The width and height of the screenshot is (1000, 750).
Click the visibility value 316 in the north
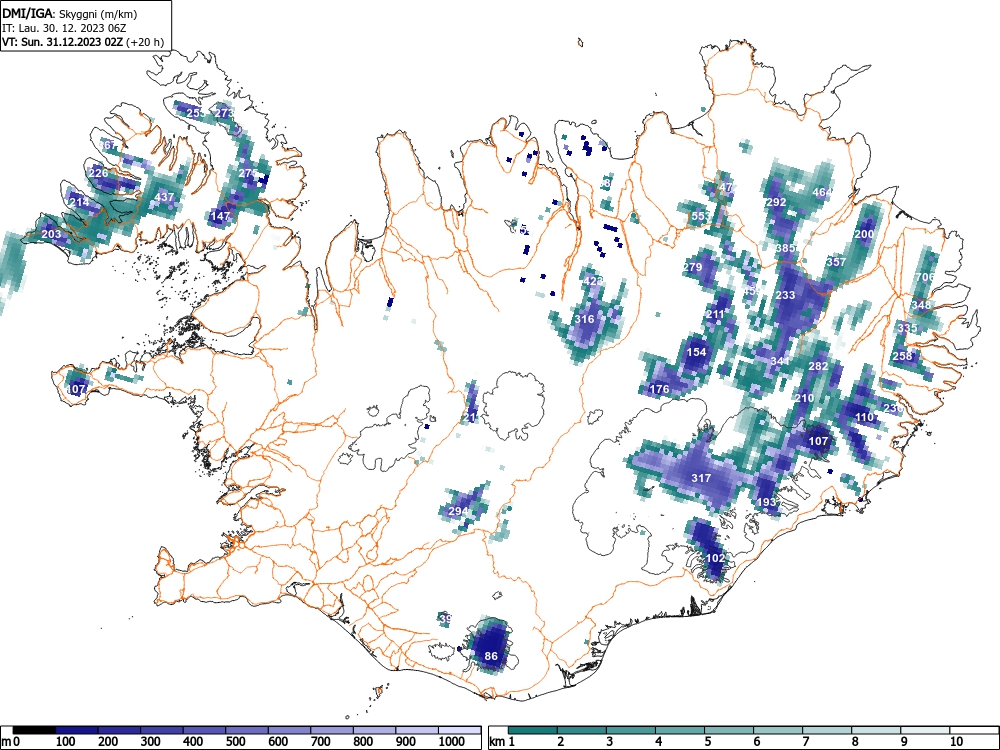585,319
